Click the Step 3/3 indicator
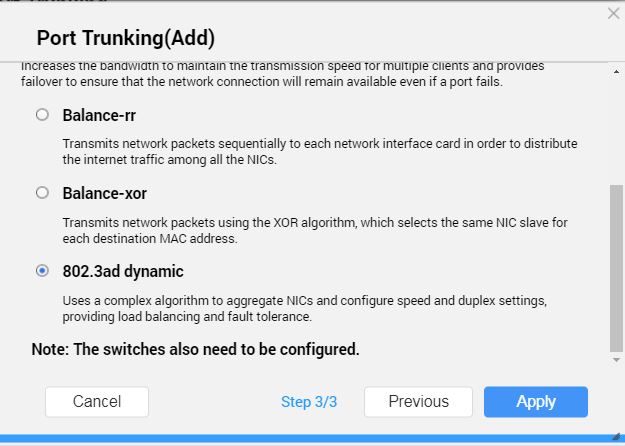This screenshot has width=625, height=446. (x=309, y=402)
